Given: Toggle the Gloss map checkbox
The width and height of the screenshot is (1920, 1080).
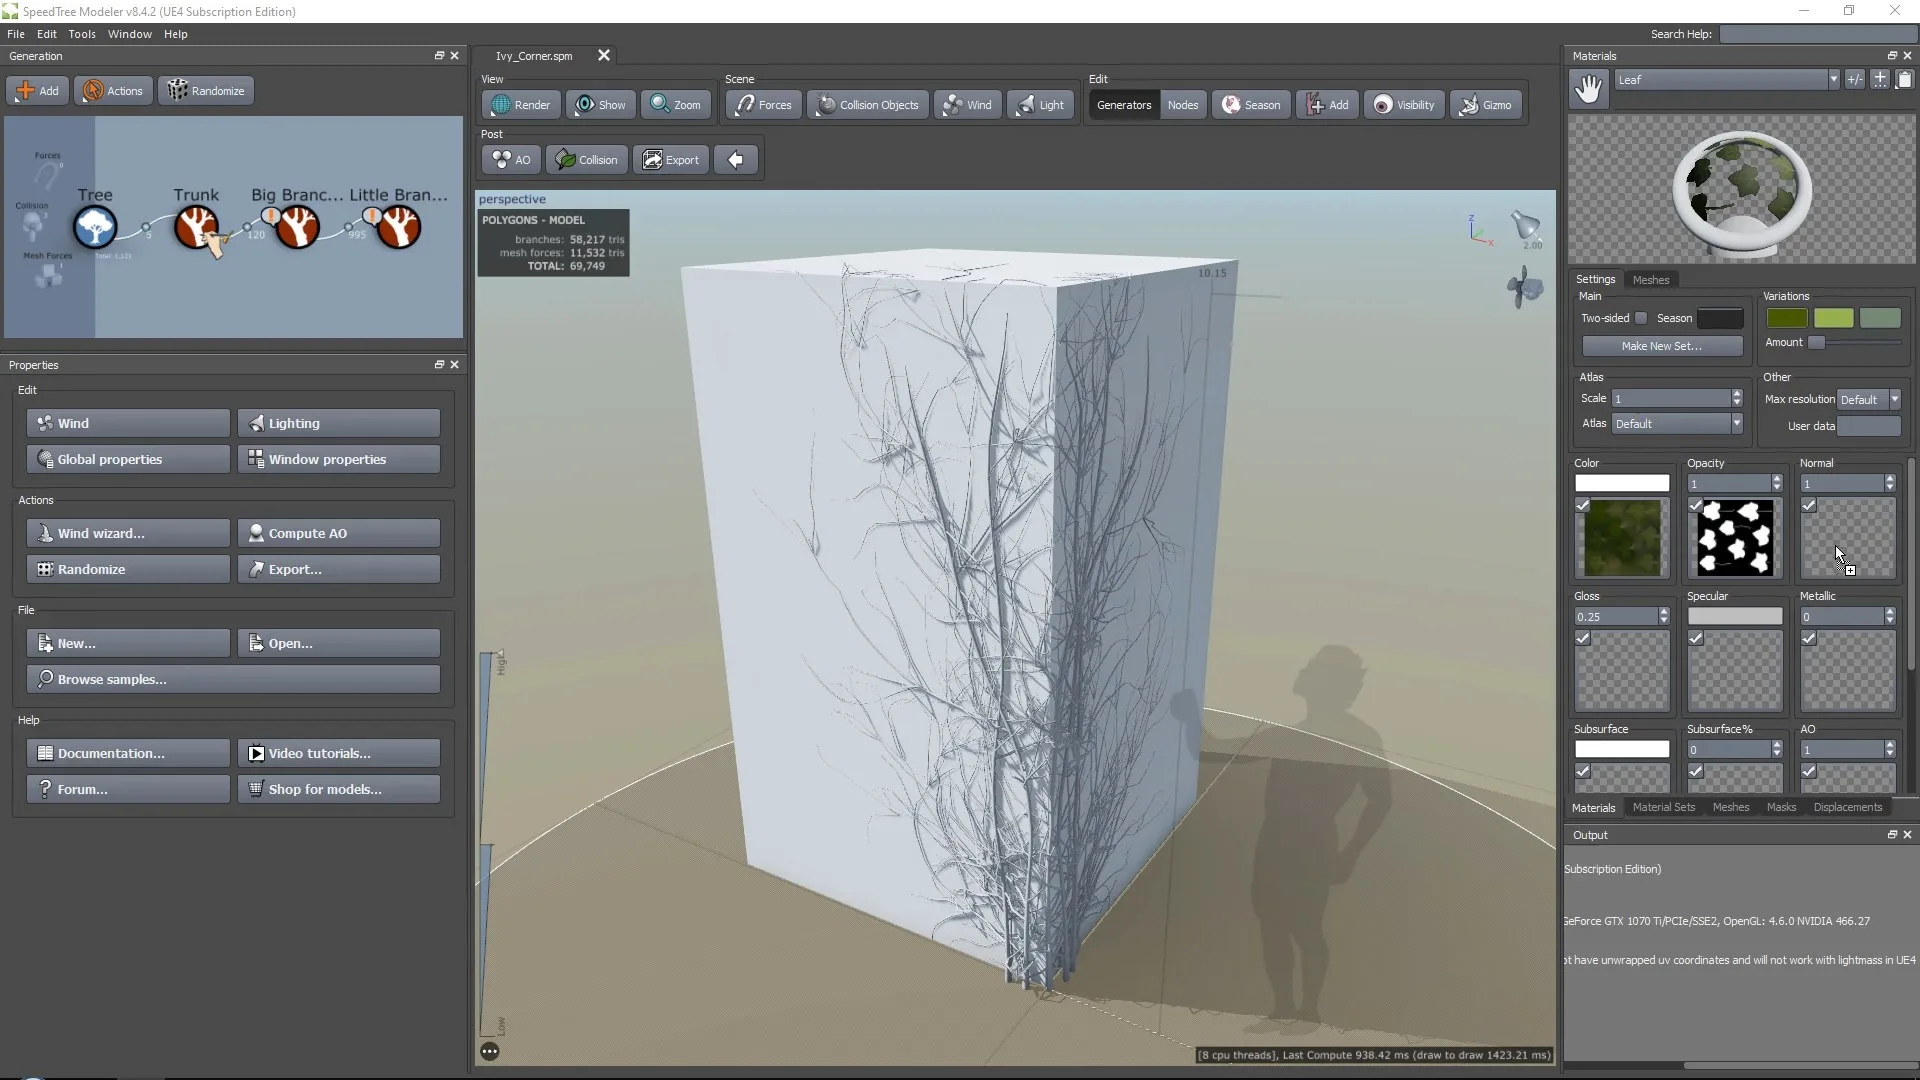Looking at the screenshot, I should click(x=1583, y=639).
